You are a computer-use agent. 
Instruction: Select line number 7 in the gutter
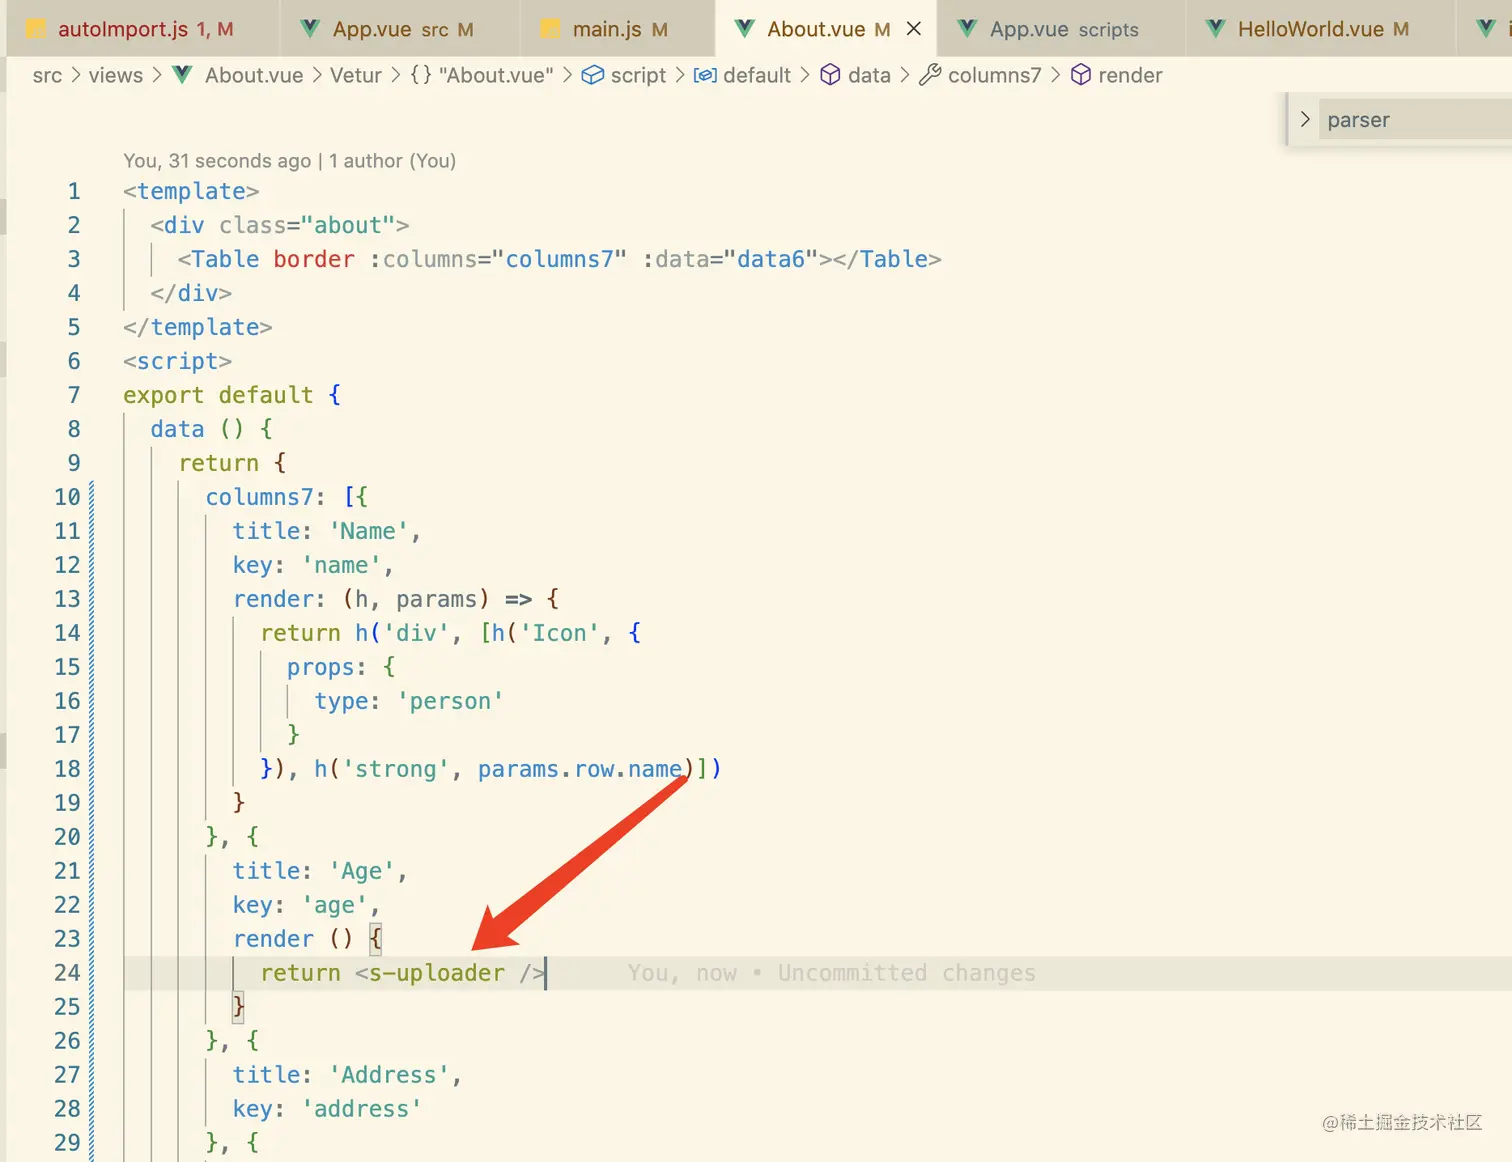[x=74, y=395]
